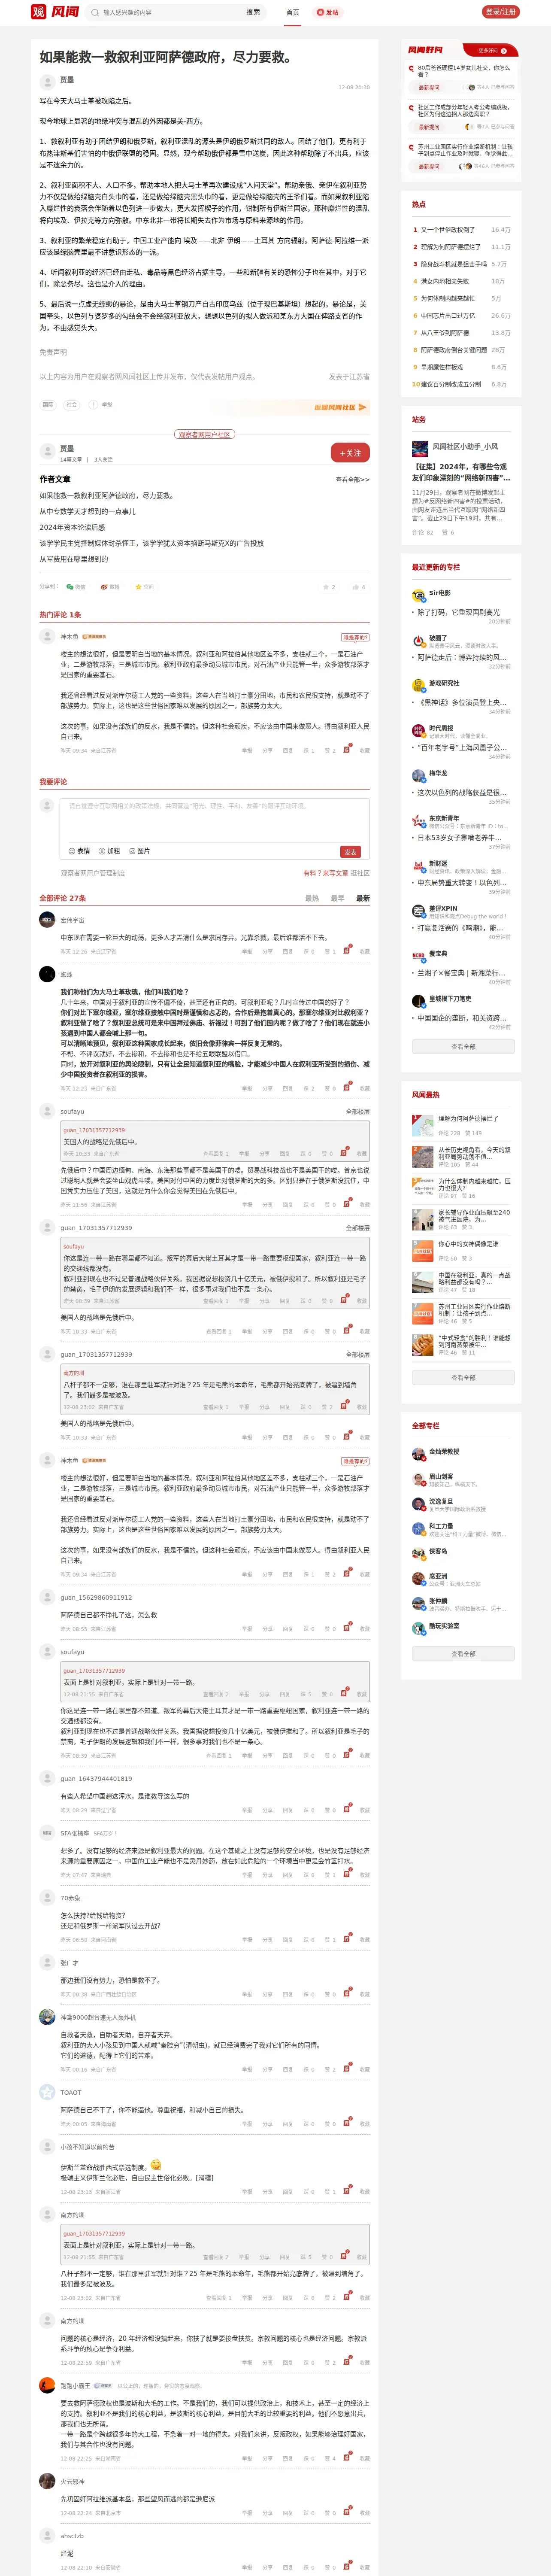Open hot topic 建议百分制改成五分制
Viewport: 551px width, 2576px height.
(x=450, y=384)
